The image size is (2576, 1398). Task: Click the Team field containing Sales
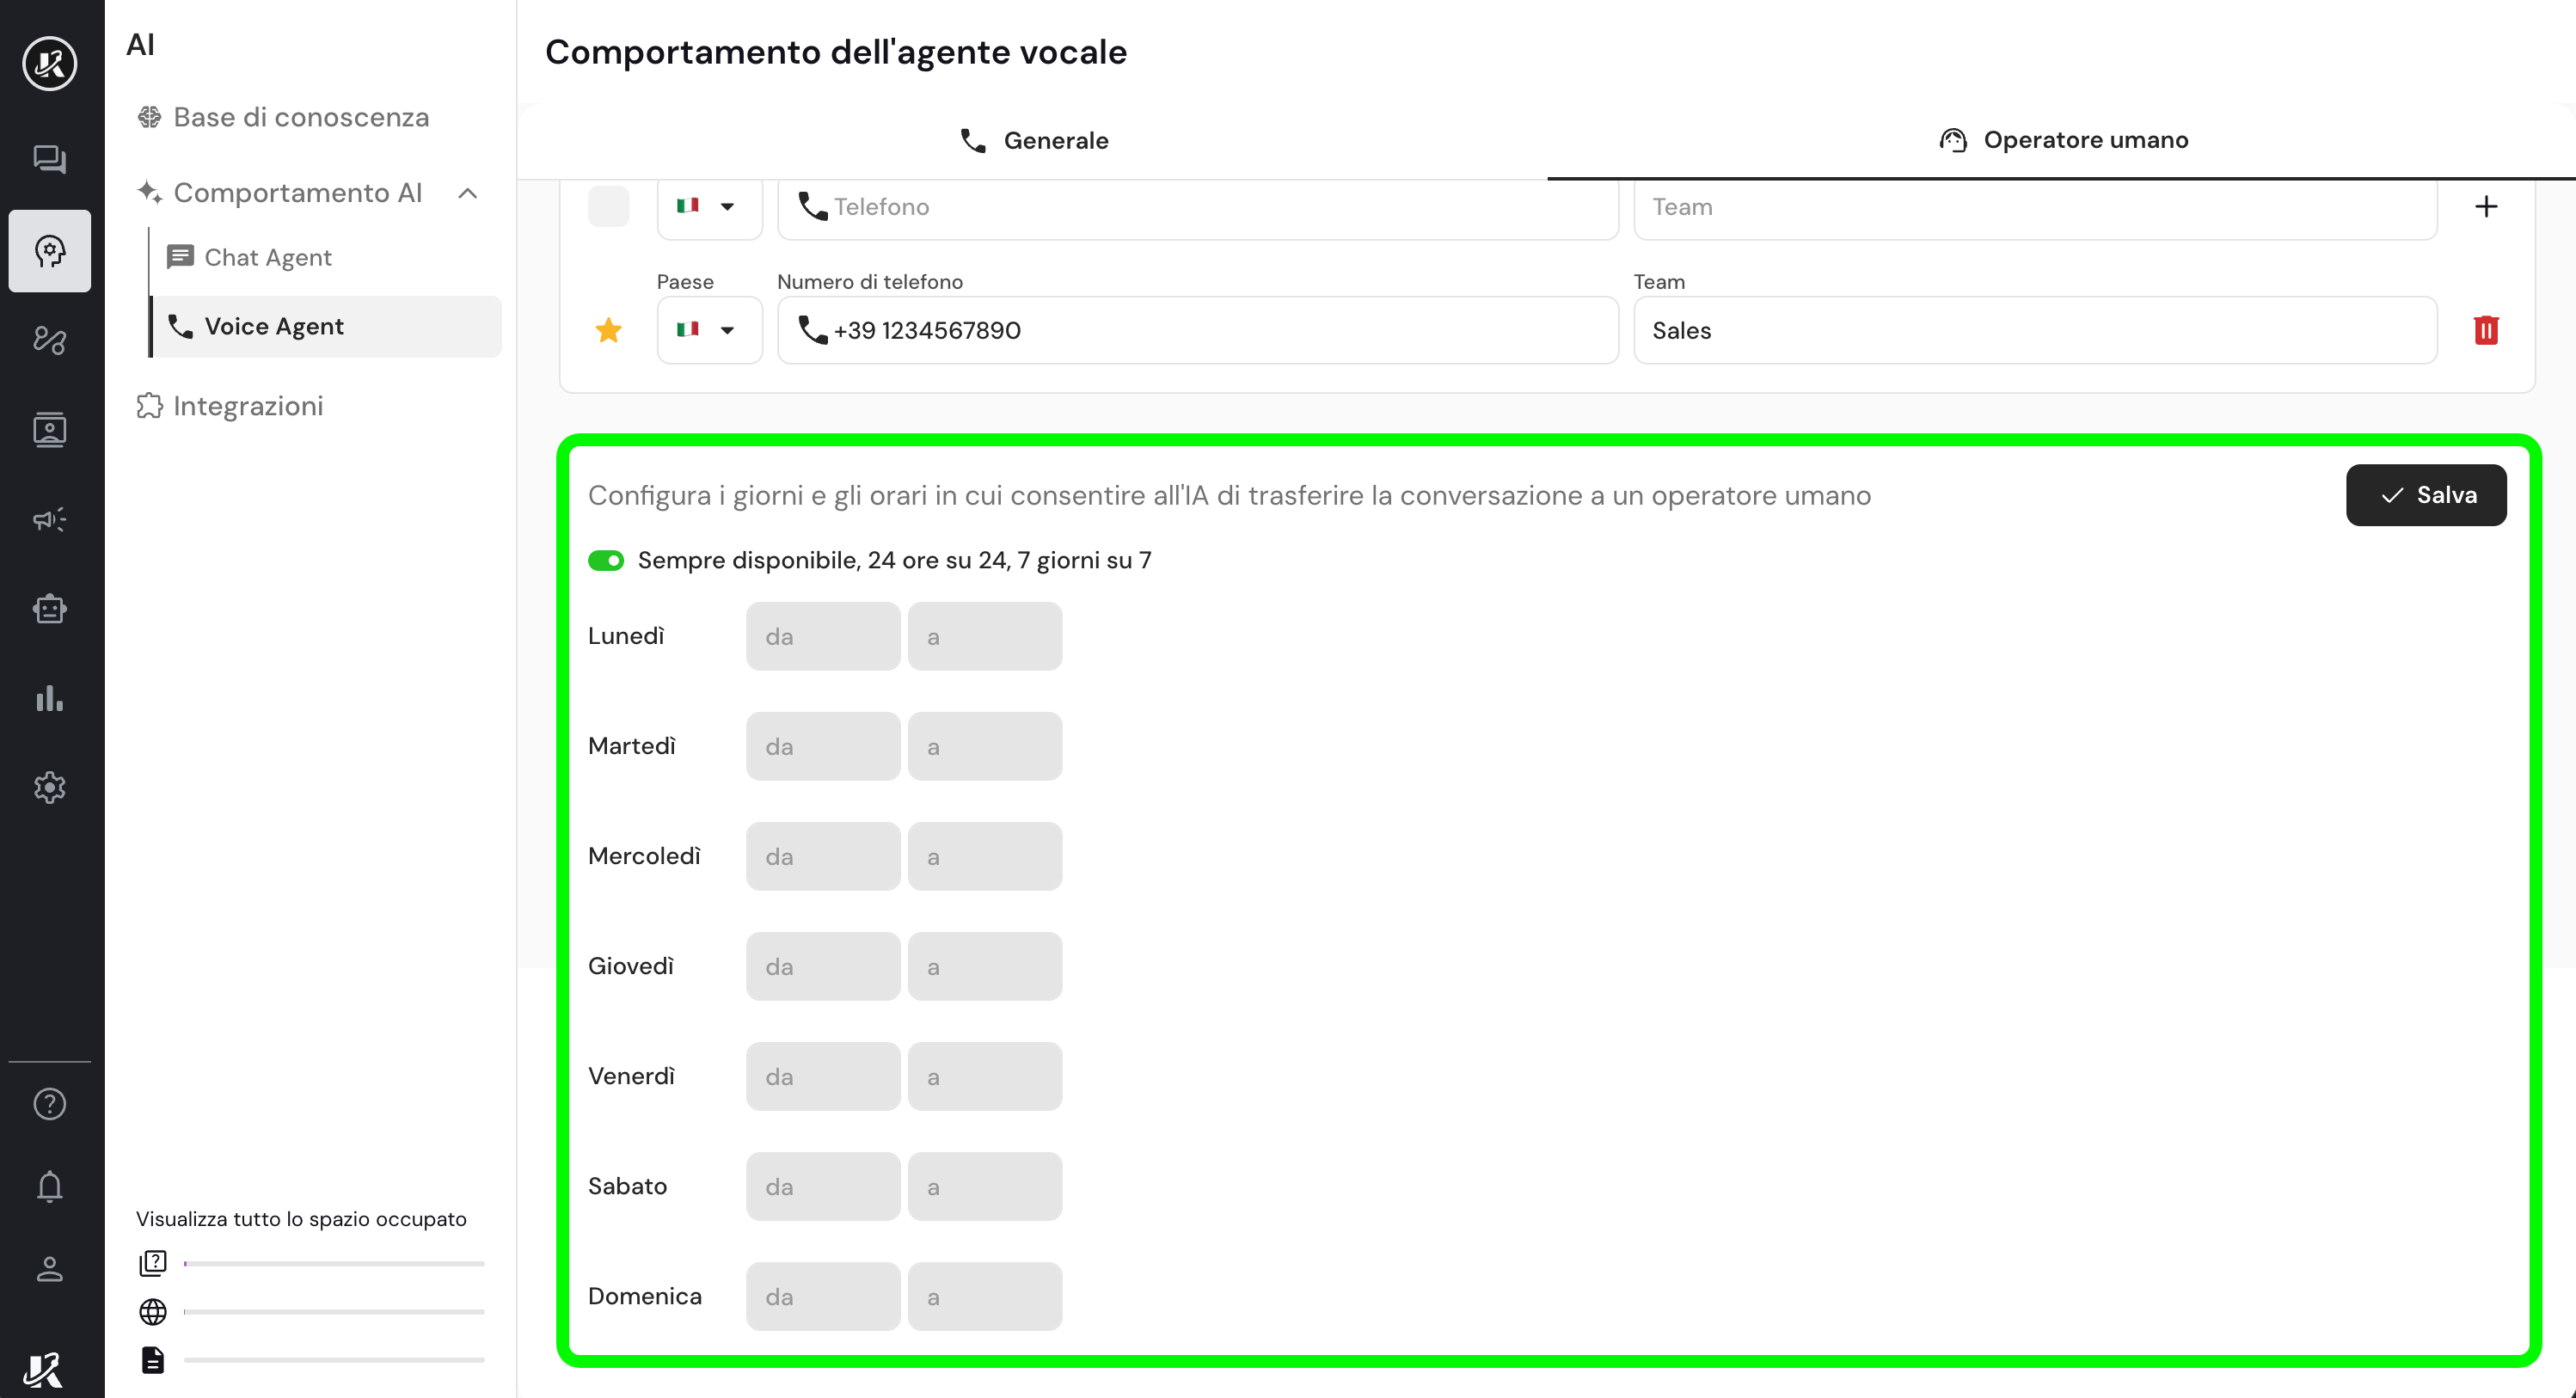pos(2034,331)
